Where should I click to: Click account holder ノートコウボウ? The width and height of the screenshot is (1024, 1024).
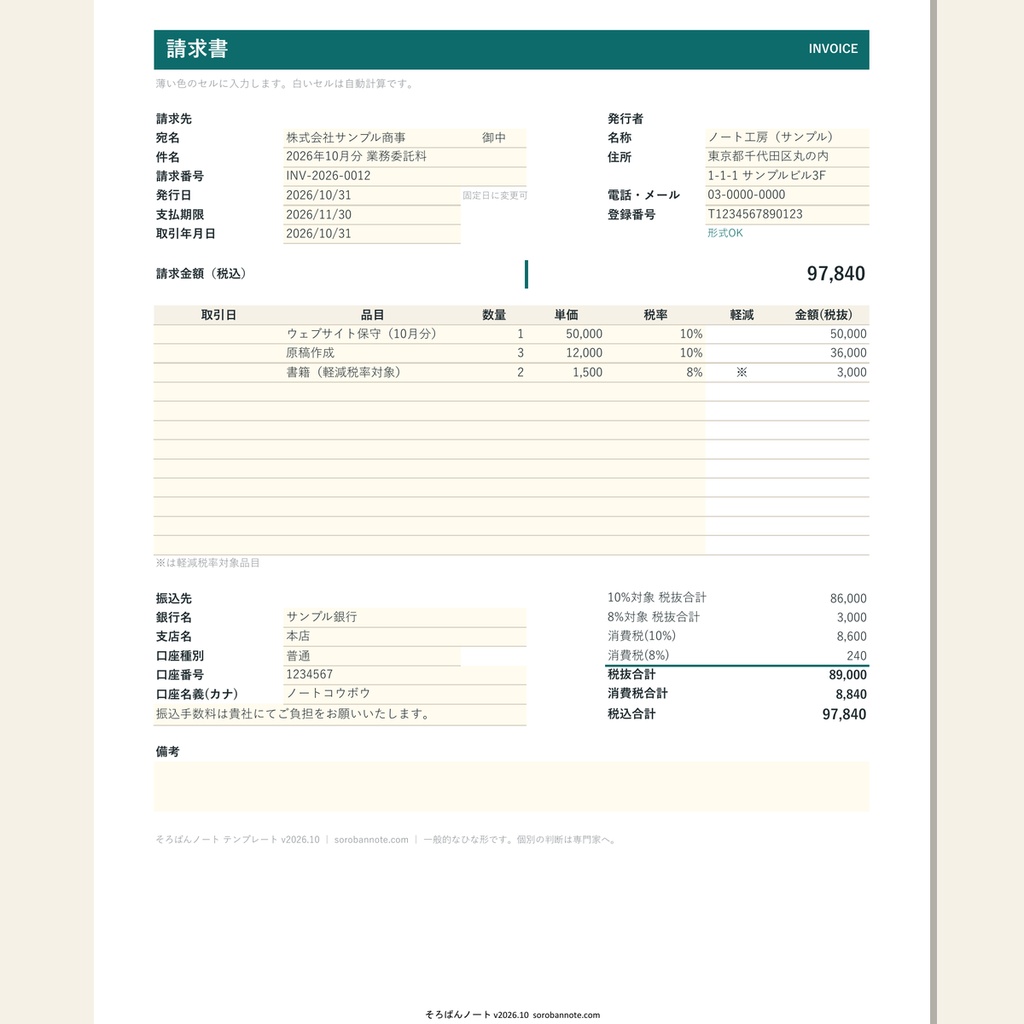(405, 694)
